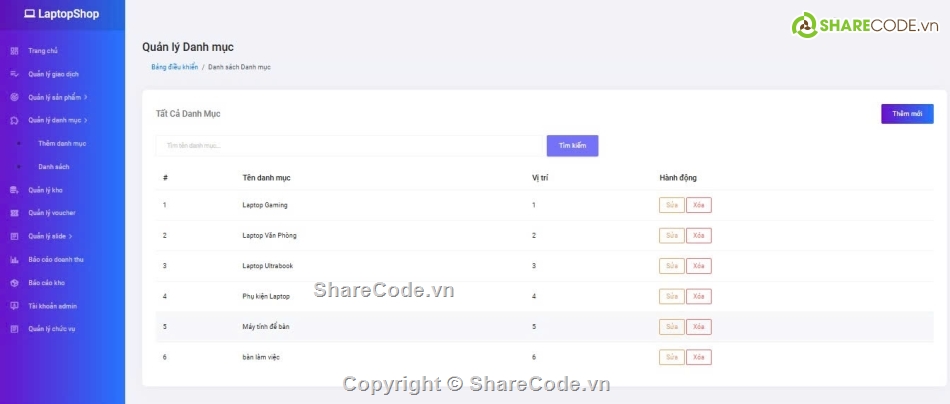The image size is (950, 404).
Task: Click the Laptop Gaming category name
Action: 265,205
